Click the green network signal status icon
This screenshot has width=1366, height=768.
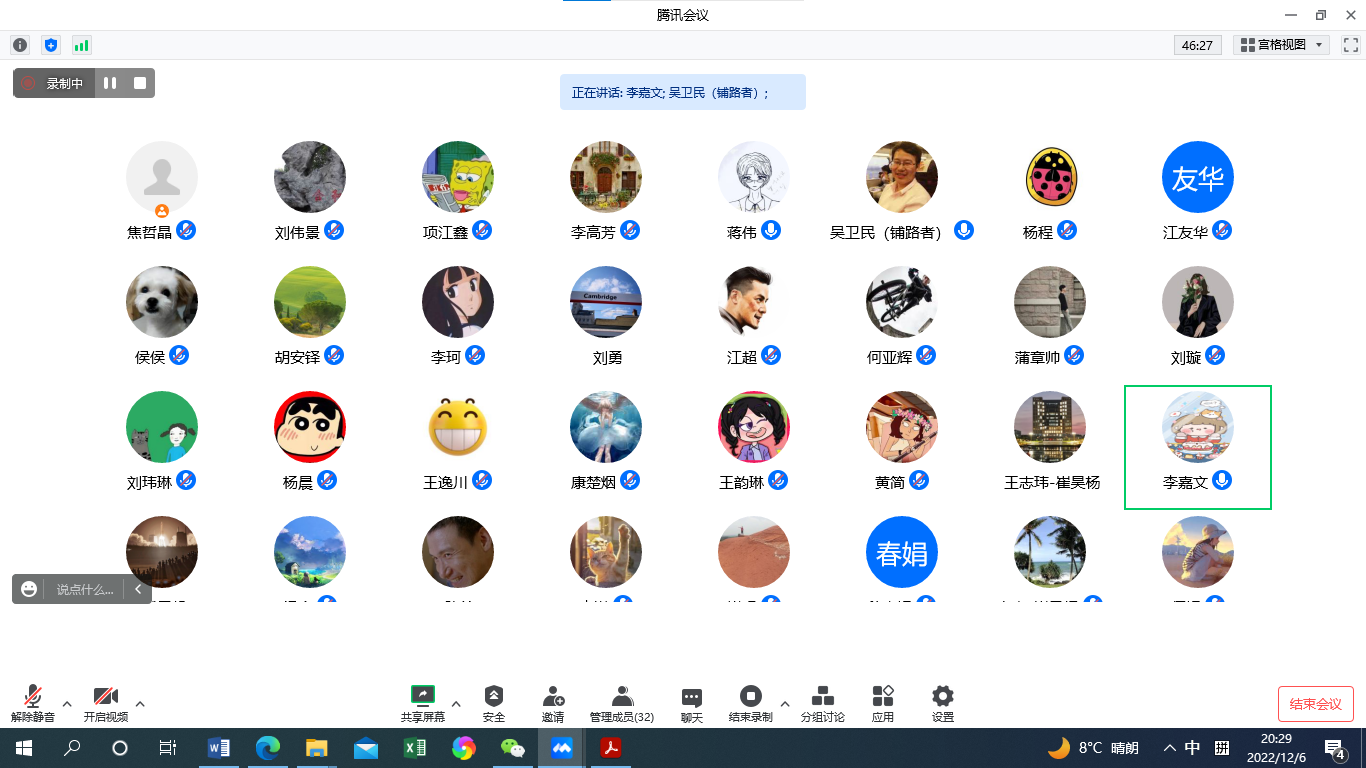coord(81,45)
